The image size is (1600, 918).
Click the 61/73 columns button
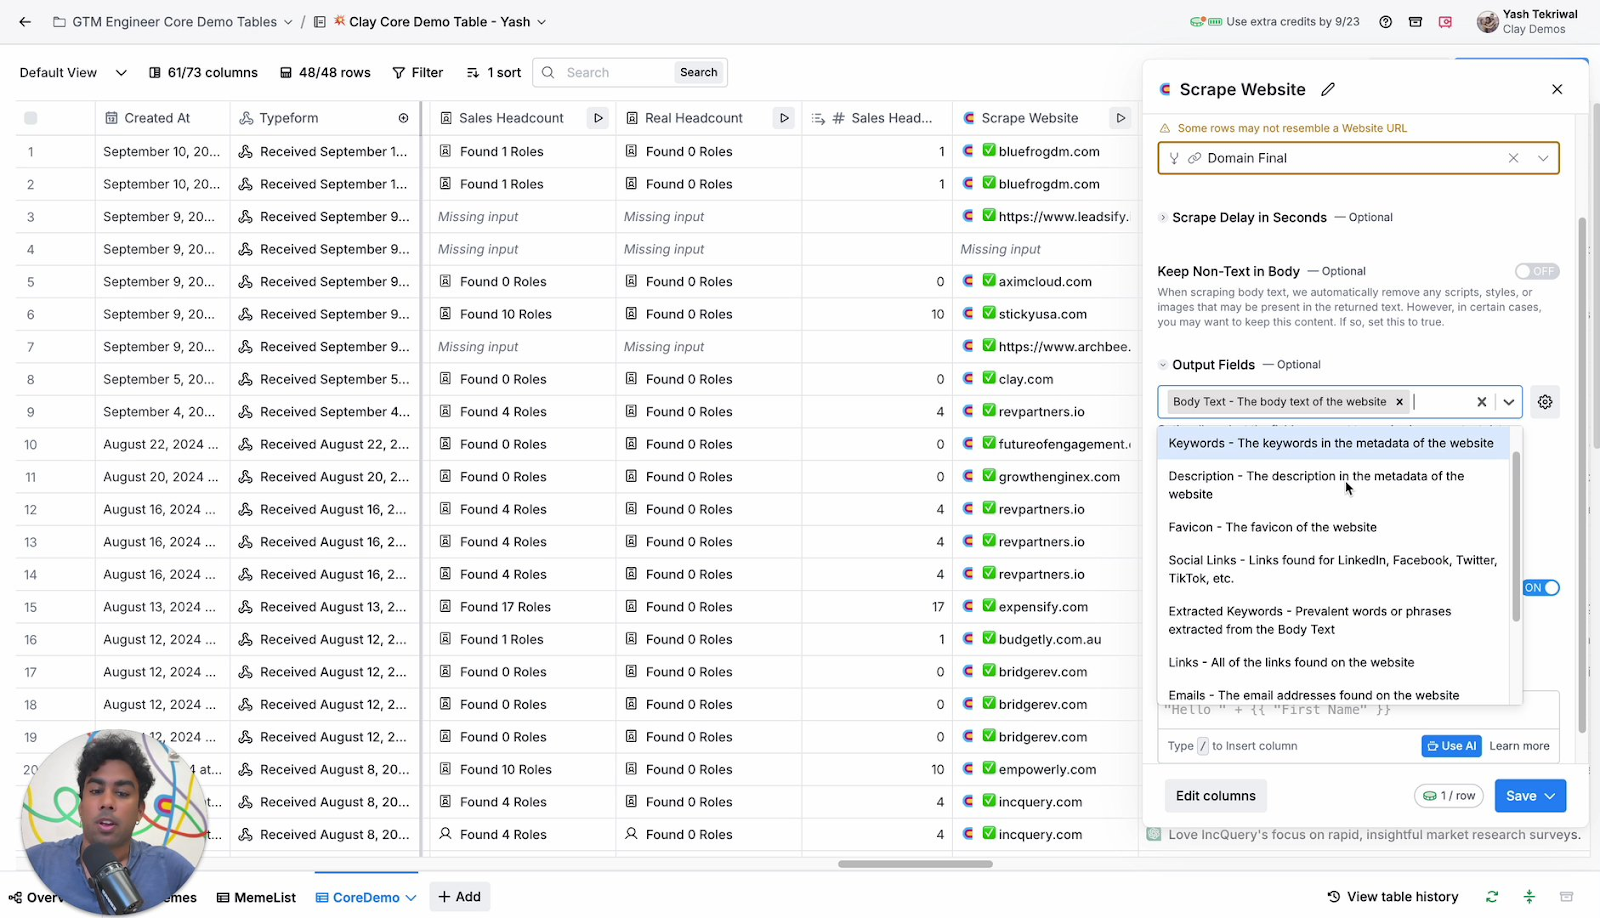203,73
